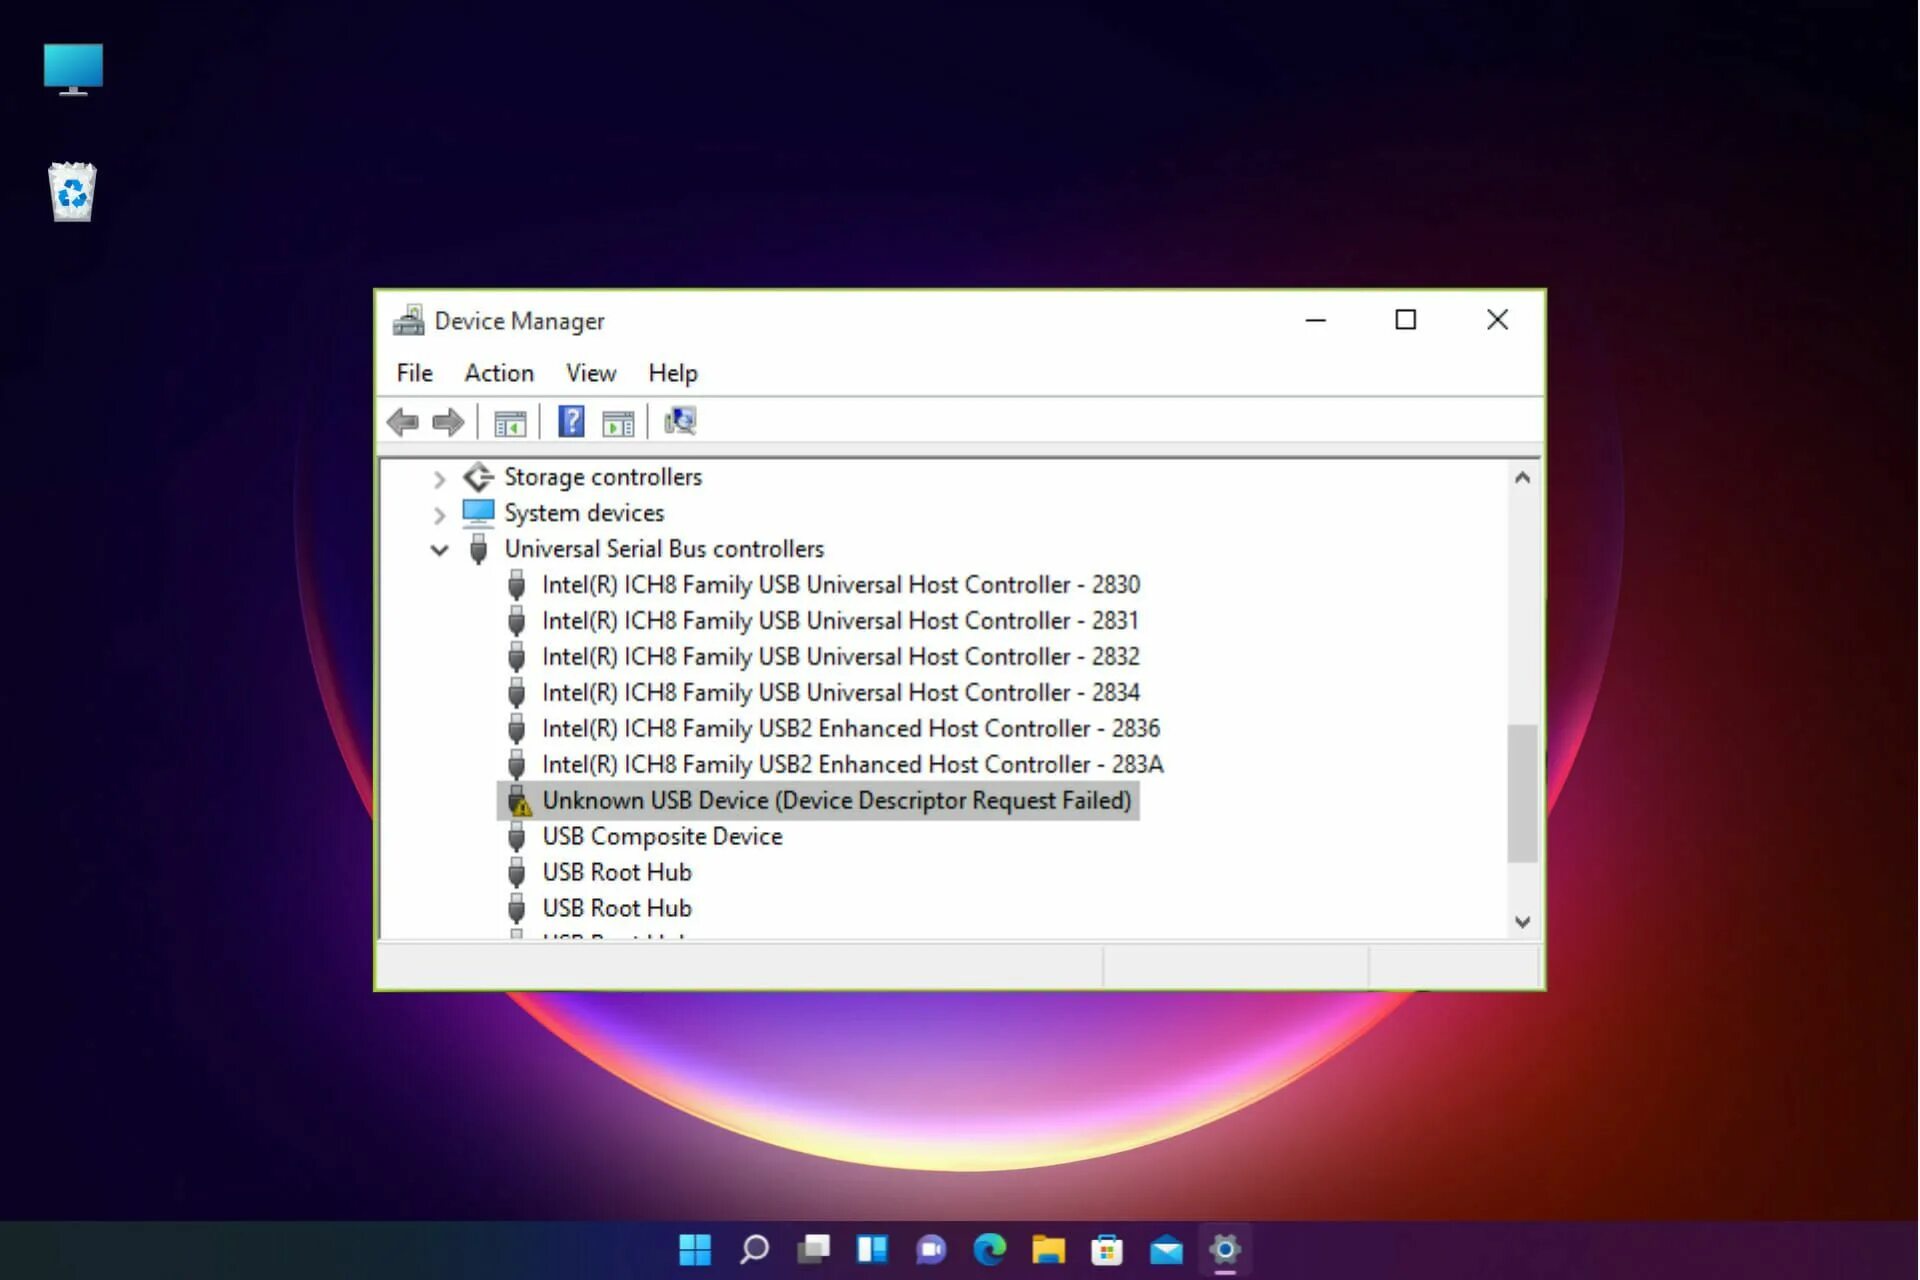
Task: Click the vertical scrollbar thumb in device list
Action: [1522, 793]
